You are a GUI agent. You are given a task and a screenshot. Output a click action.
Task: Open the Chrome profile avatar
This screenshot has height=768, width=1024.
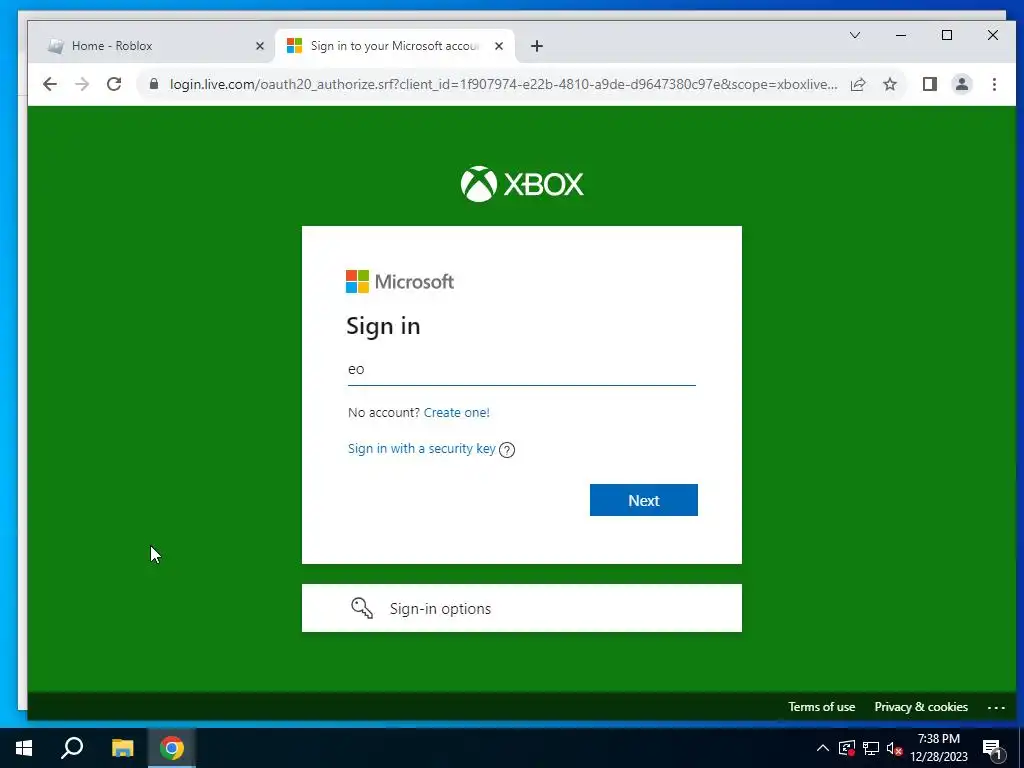coord(961,84)
